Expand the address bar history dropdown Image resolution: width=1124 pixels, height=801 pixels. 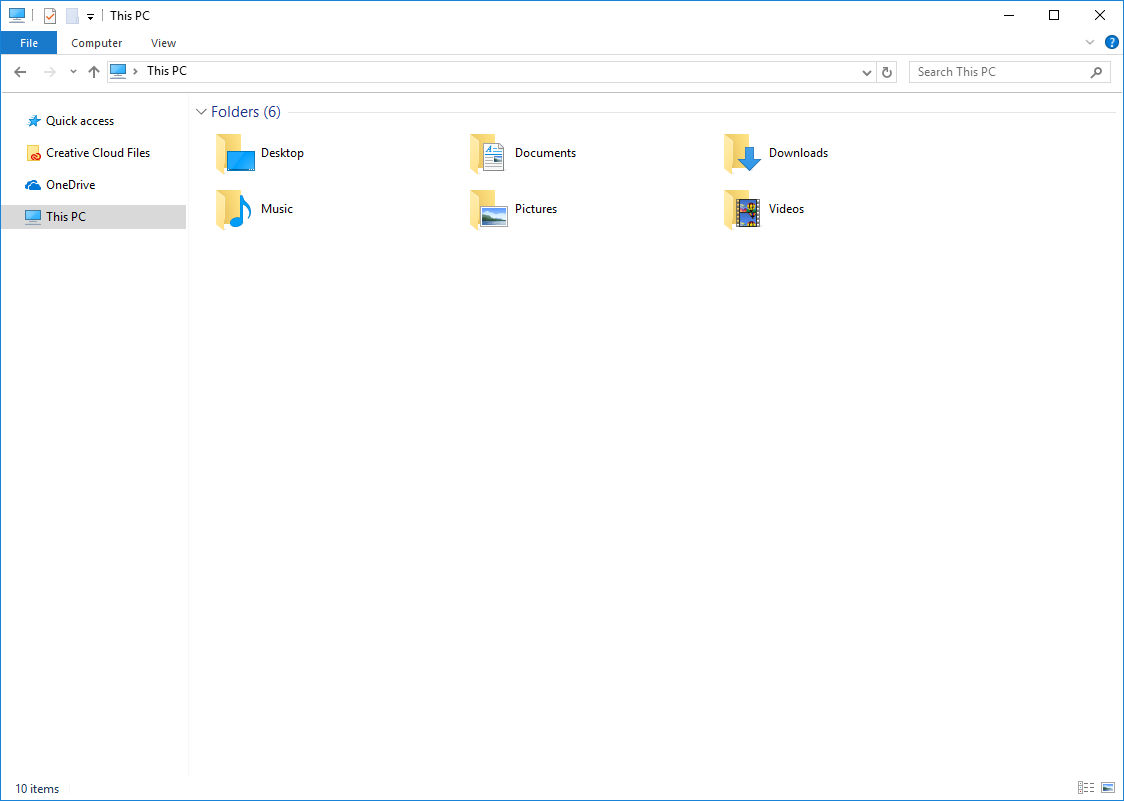(866, 72)
